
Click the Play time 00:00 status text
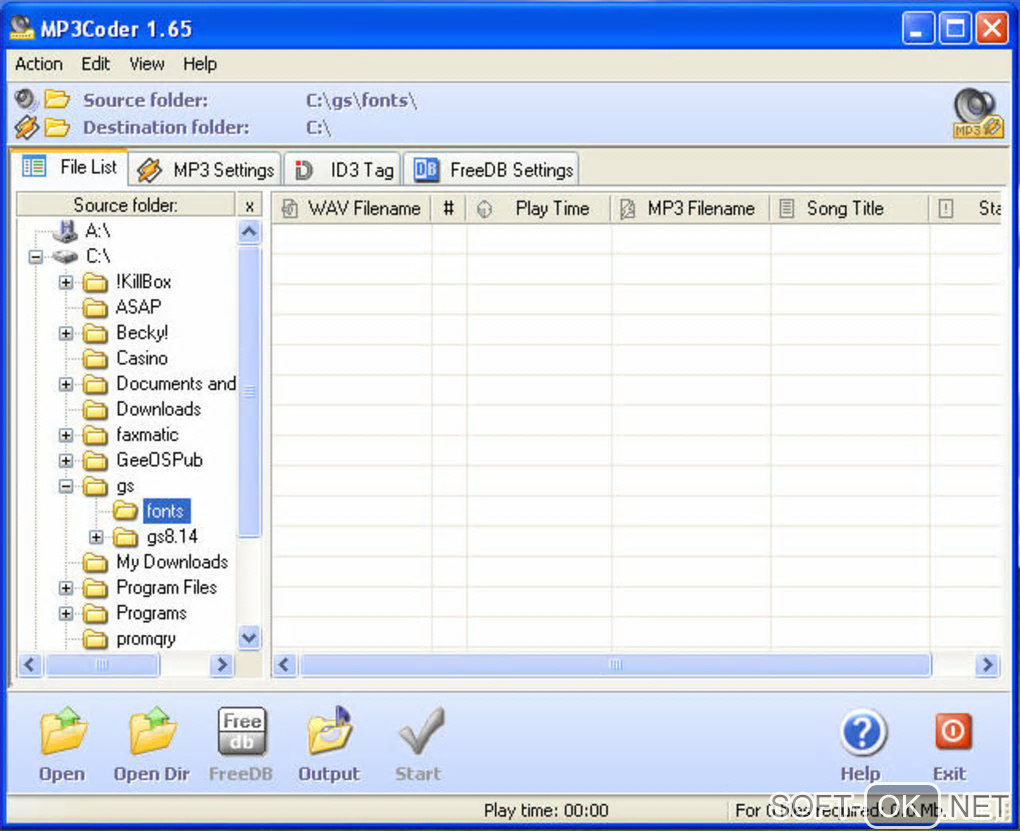pos(546,810)
